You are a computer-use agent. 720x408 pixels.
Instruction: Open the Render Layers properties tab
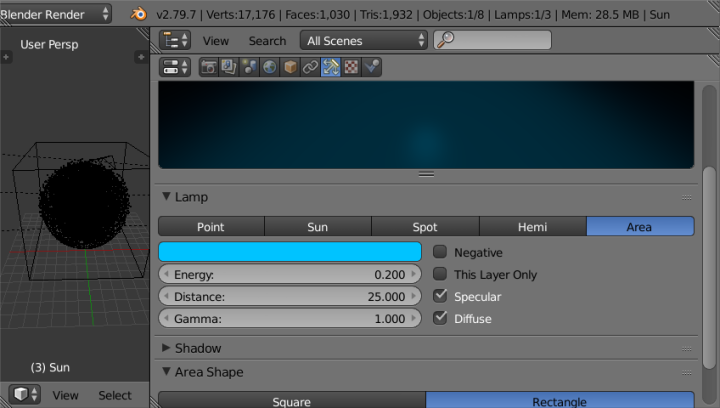click(228, 67)
